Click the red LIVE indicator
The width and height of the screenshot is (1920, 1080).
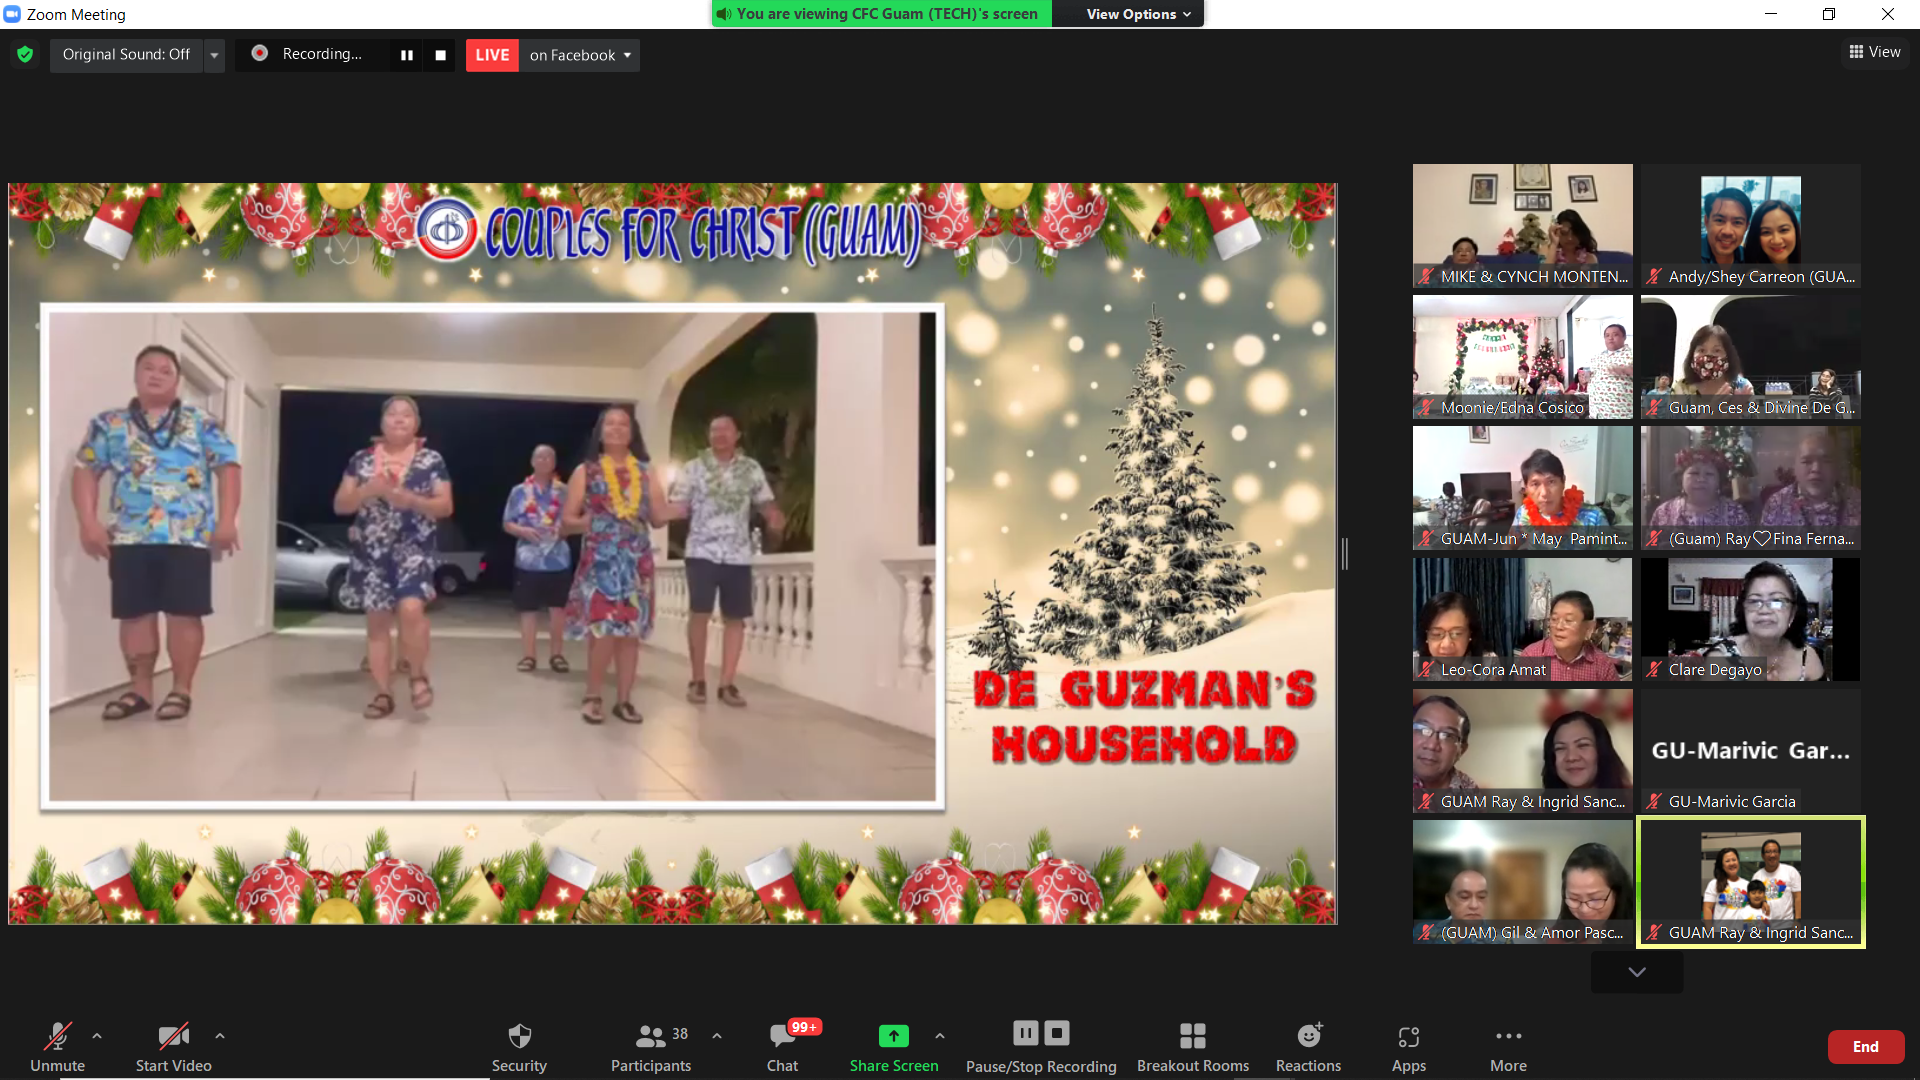coord(492,55)
